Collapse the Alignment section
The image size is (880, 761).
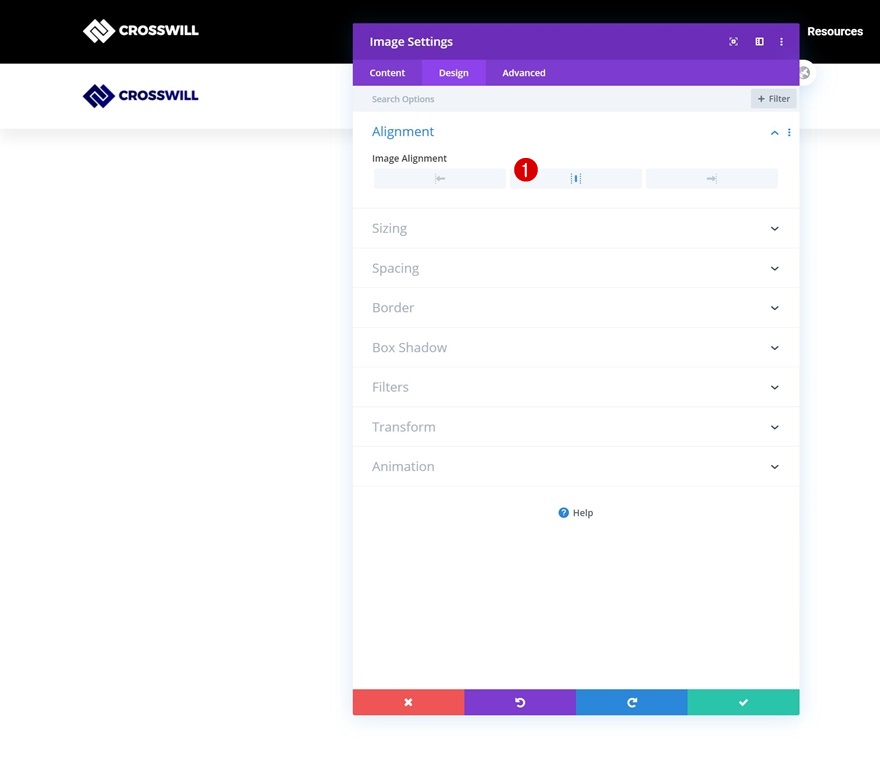click(774, 132)
